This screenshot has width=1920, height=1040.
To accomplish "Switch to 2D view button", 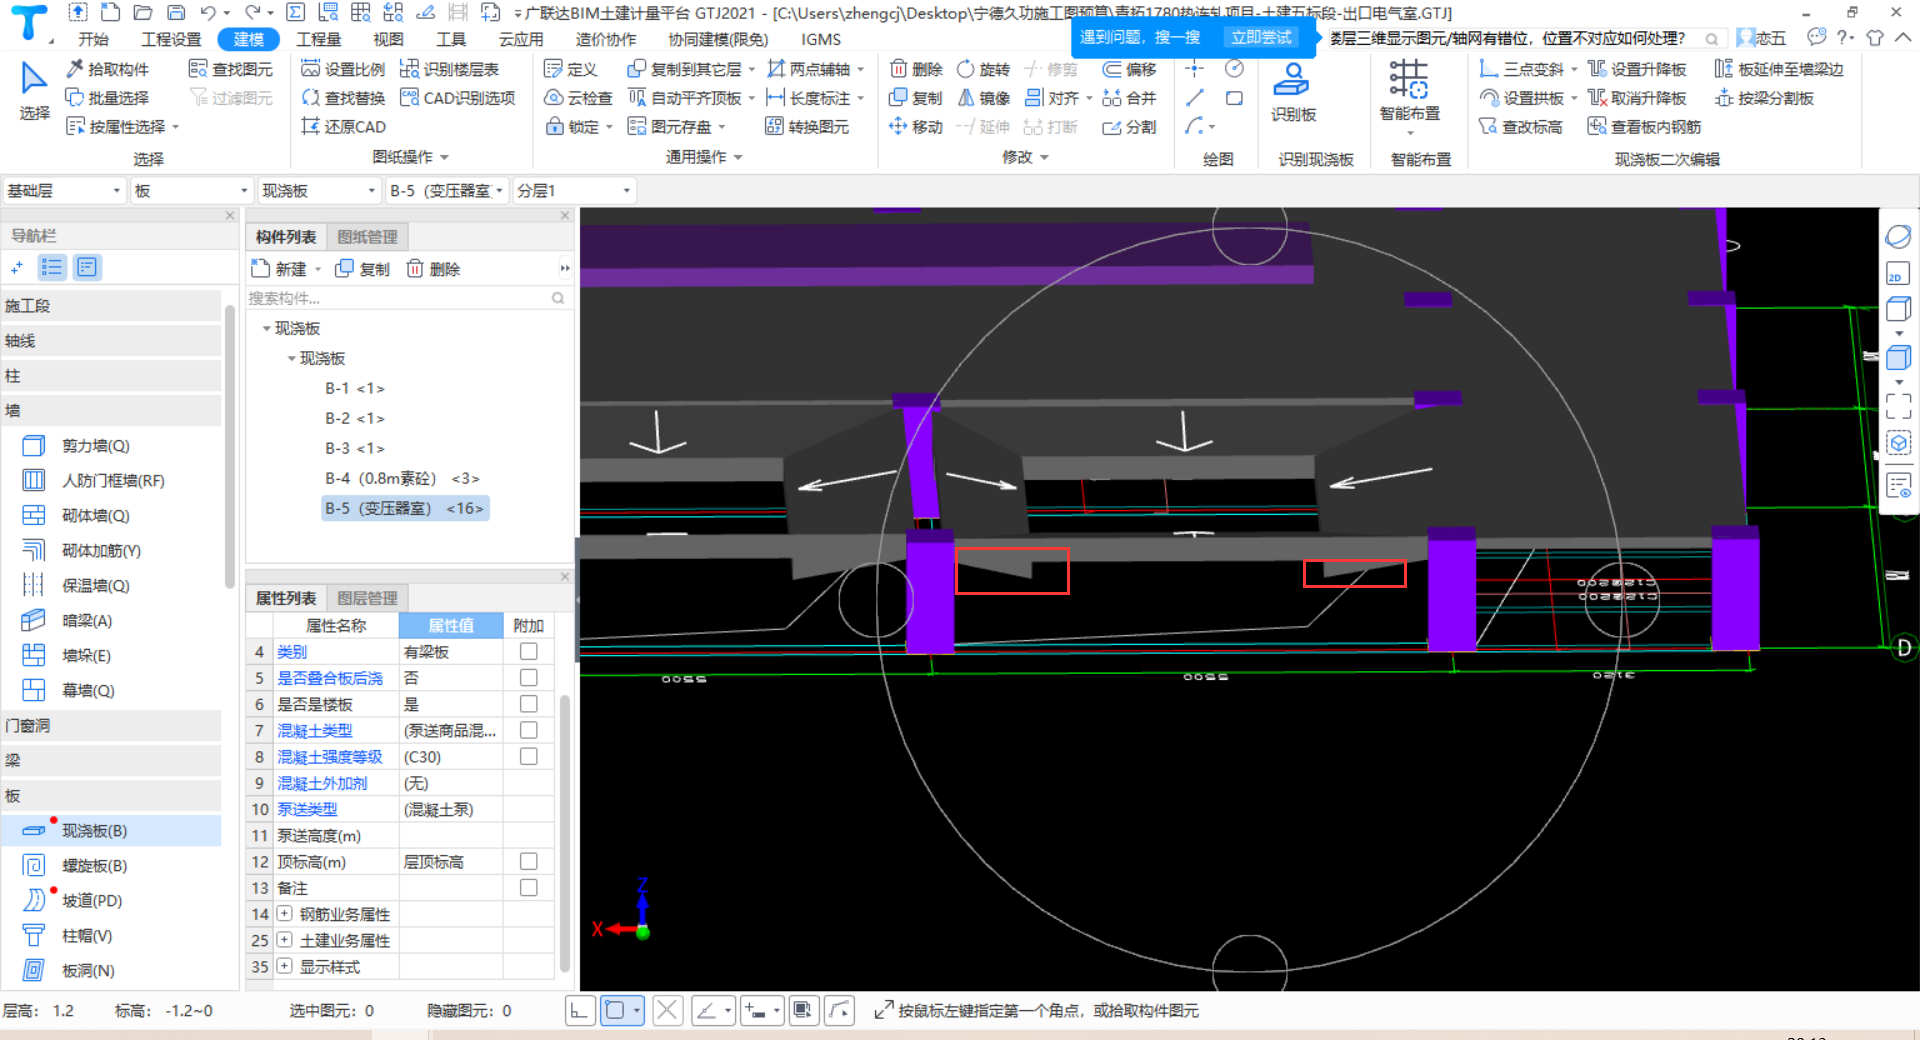I will point(1898,274).
